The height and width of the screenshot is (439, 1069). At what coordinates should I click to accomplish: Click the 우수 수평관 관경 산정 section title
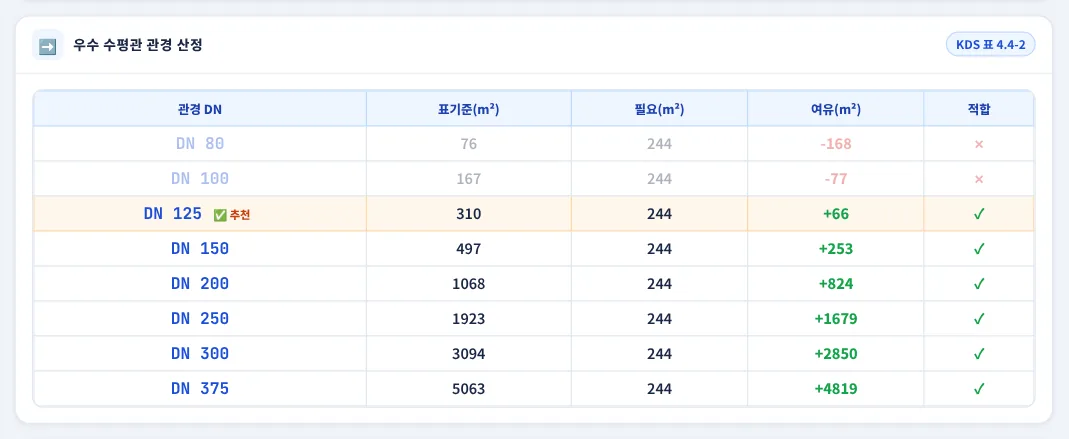pos(137,46)
